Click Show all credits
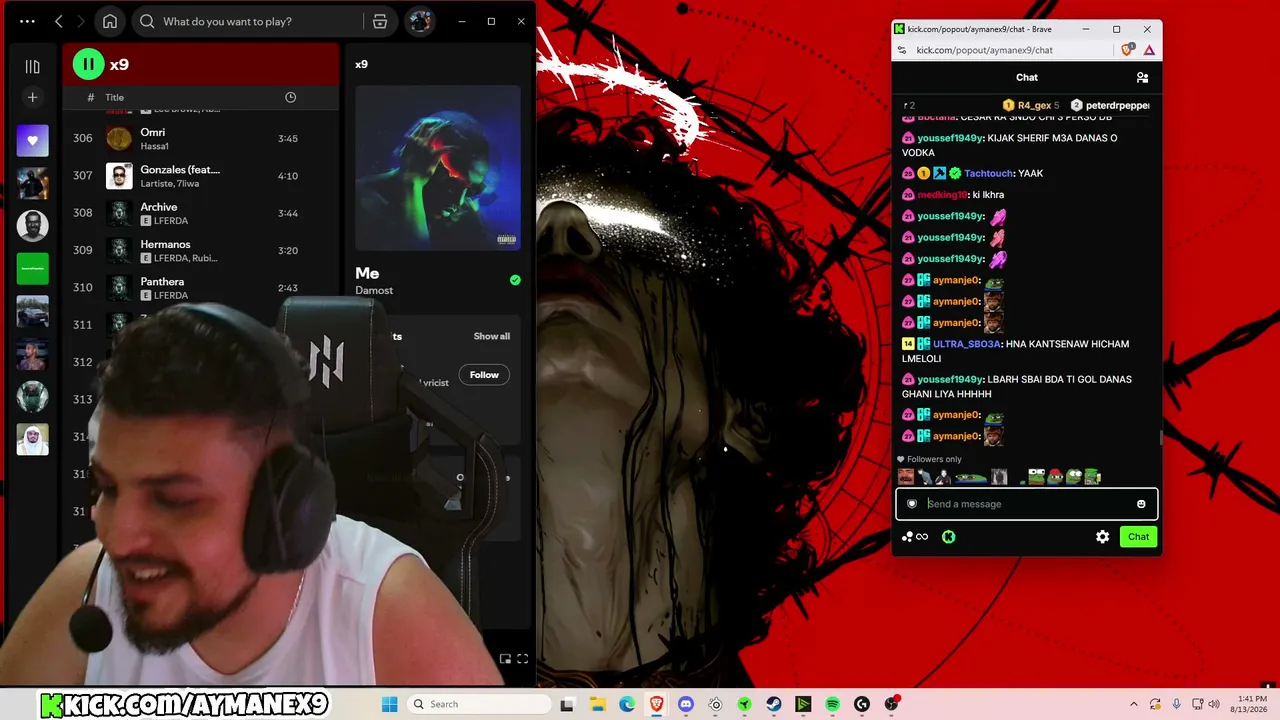The width and height of the screenshot is (1280, 720). 491,336
